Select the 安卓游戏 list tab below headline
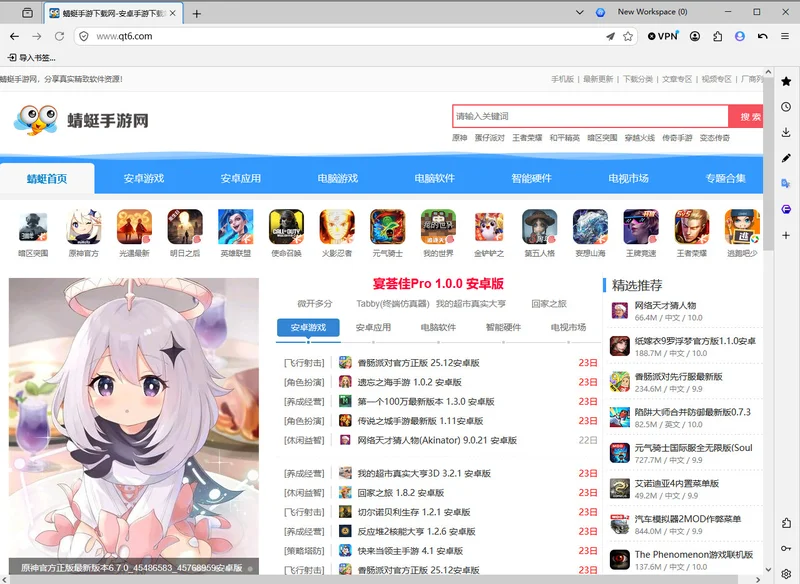Screen dimensions: 800x584 pos(308,327)
